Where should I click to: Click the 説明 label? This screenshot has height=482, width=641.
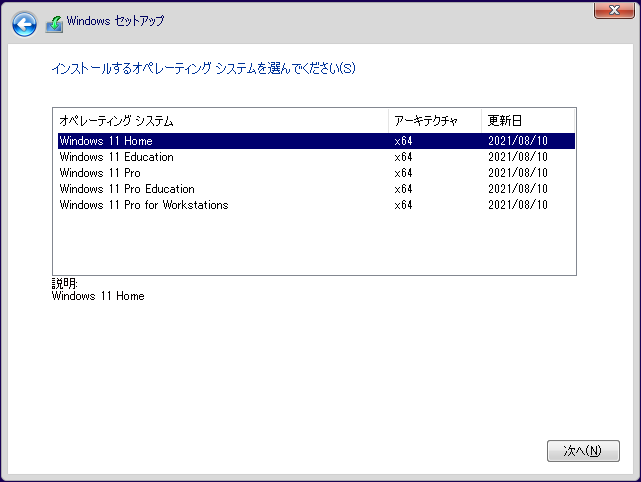[x=65, y=283]
